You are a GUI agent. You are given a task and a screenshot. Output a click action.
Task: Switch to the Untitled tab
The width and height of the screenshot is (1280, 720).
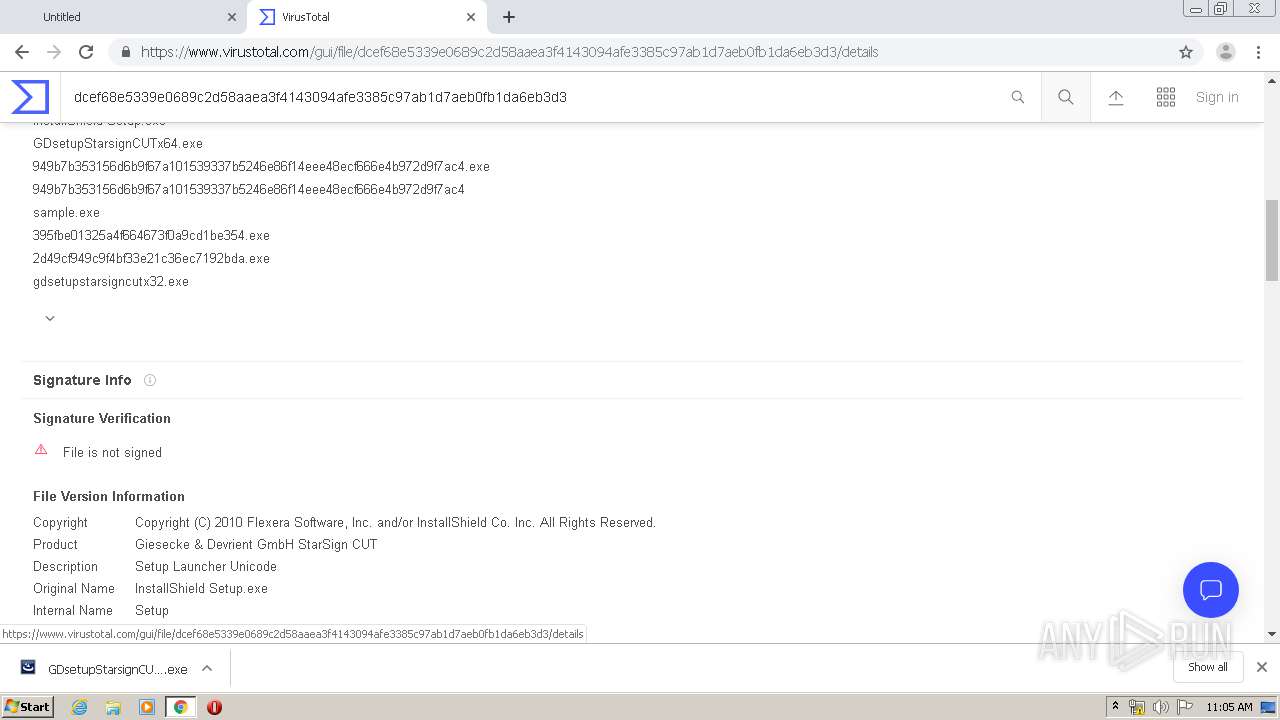click(x=122, y=17)
